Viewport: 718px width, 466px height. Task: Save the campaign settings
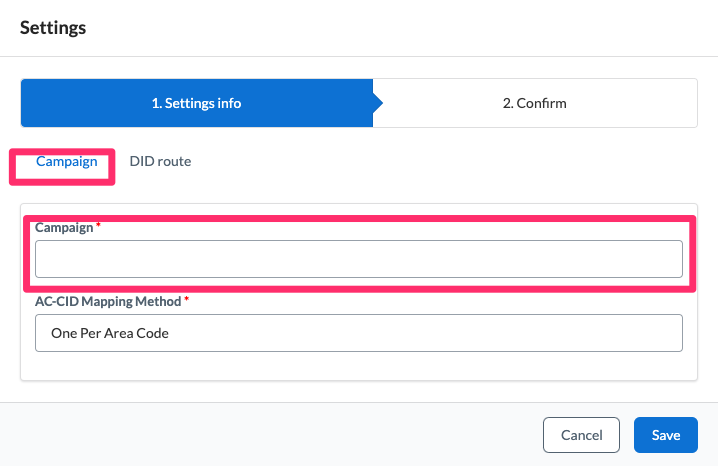pos(666,435)
